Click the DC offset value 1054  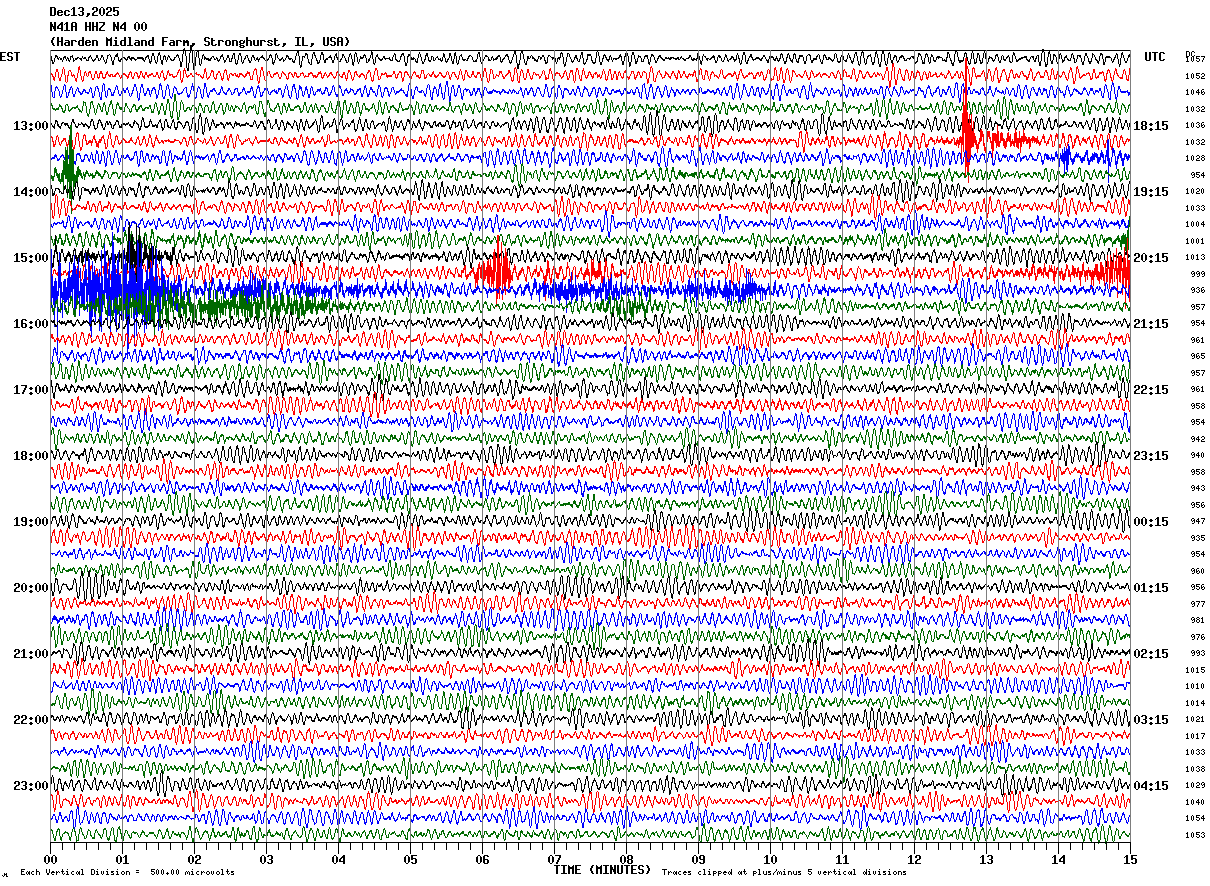1195,818
